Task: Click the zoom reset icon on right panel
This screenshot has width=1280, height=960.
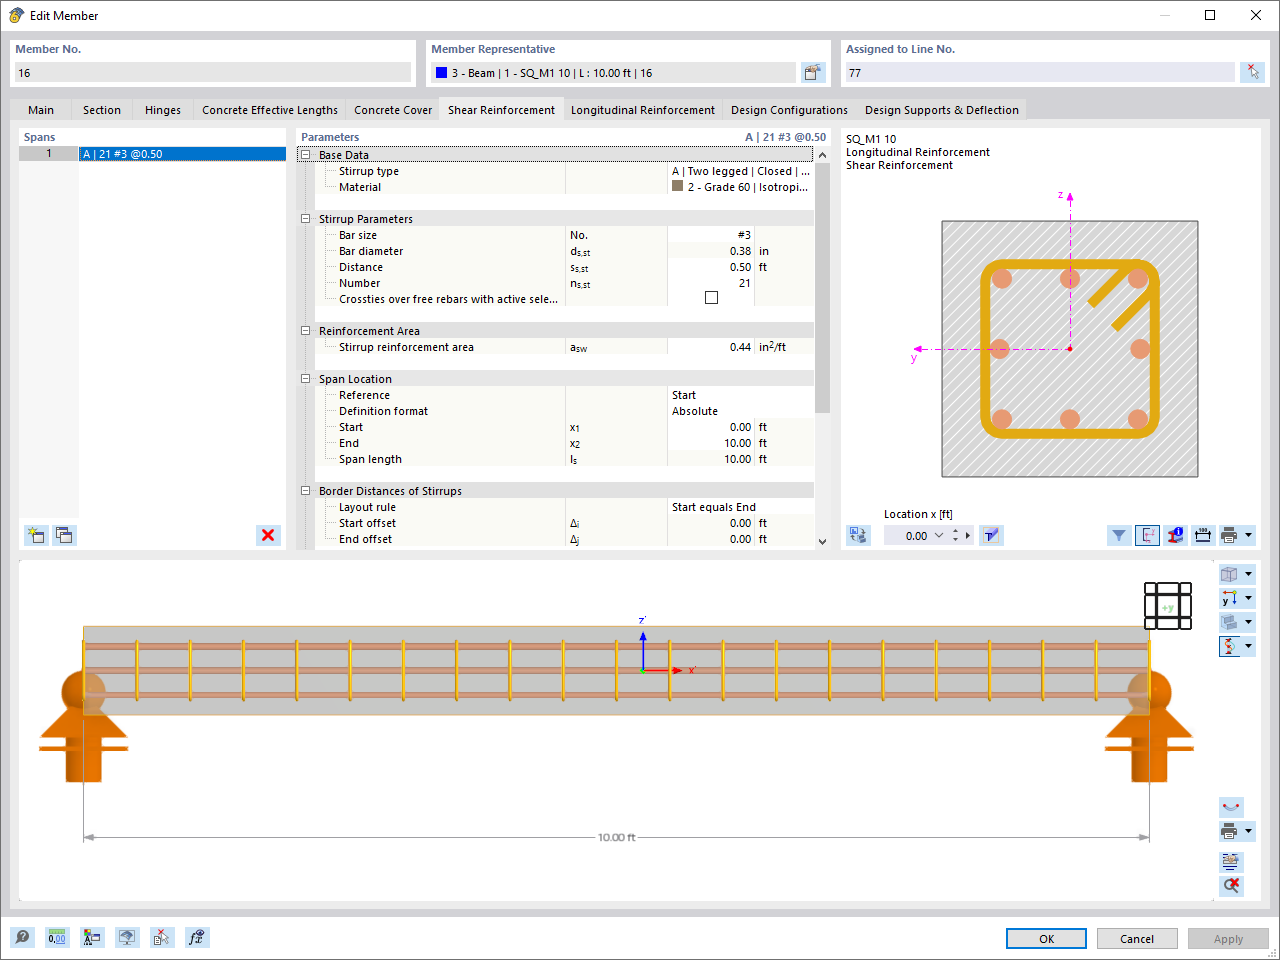Action: click(x=1231, y=885)
